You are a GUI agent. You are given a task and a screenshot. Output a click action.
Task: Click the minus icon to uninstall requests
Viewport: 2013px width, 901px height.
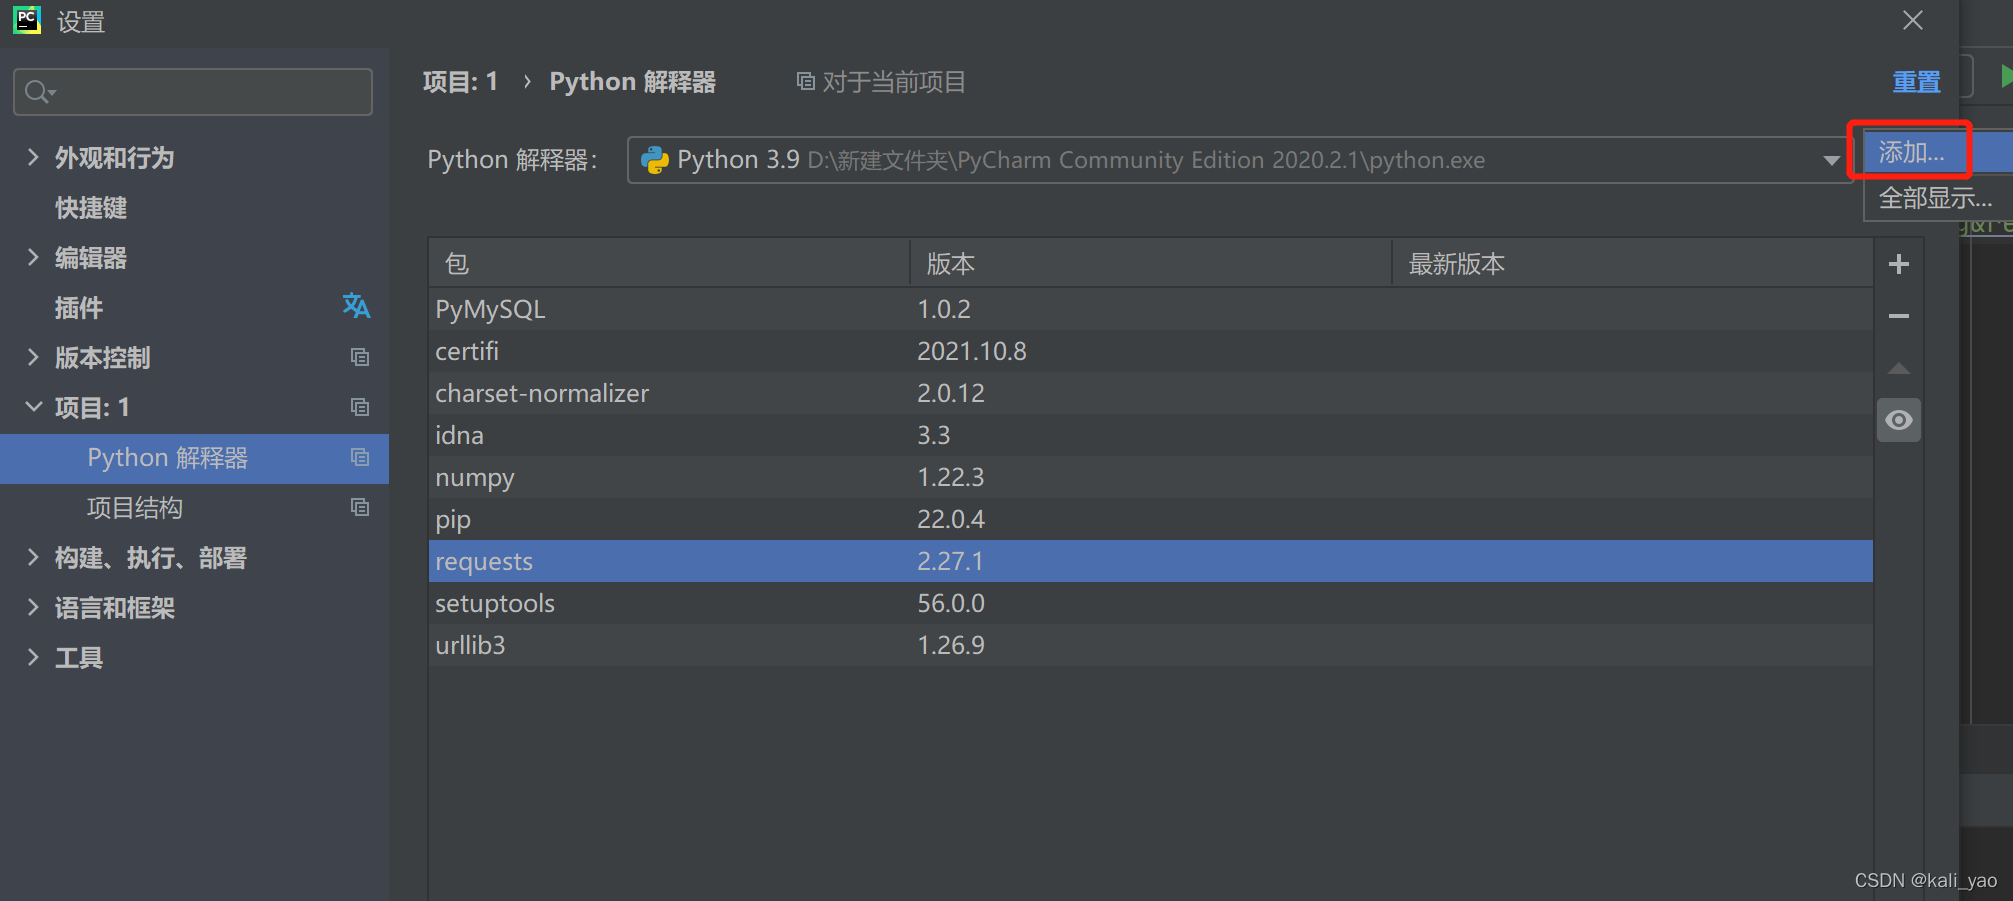(1897, 316)
